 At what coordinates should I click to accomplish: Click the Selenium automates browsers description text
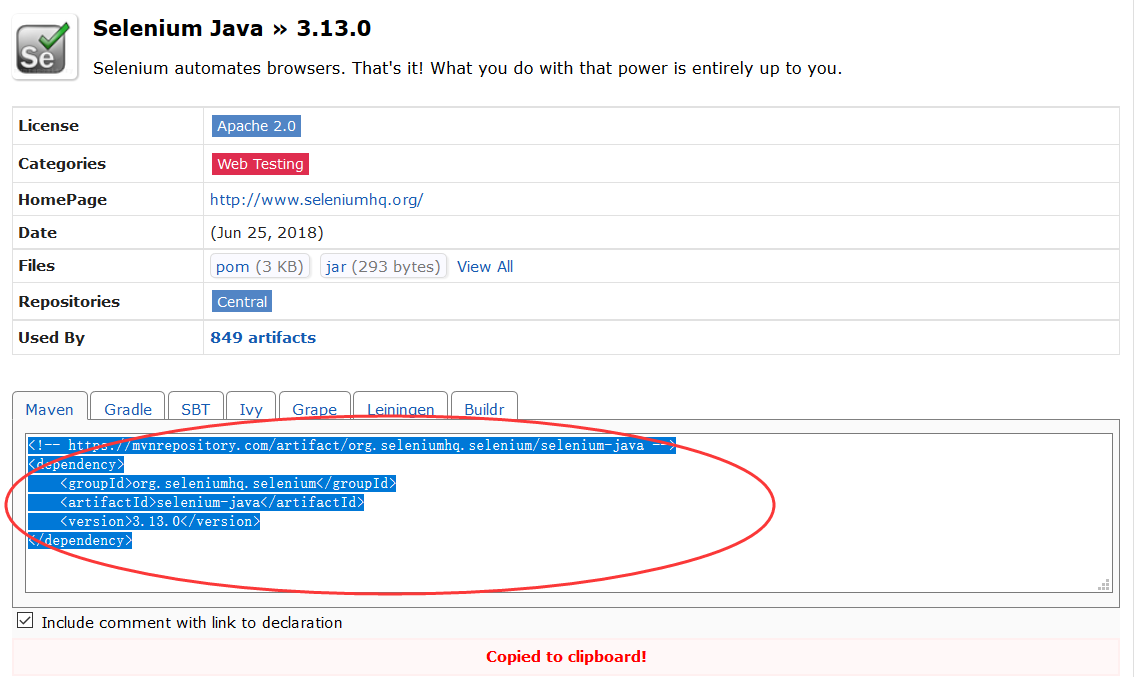click(467, 69)
